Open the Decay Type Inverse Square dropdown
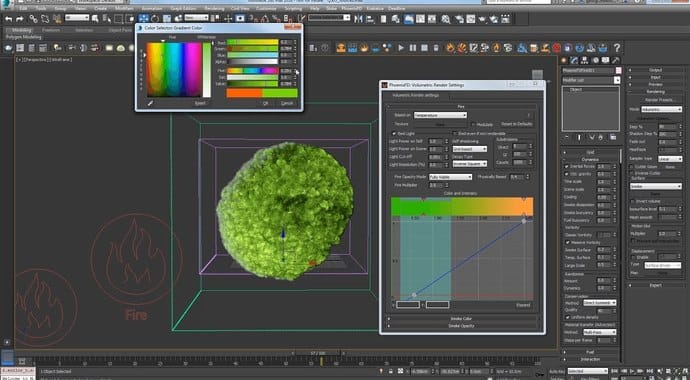 [470, 164]
